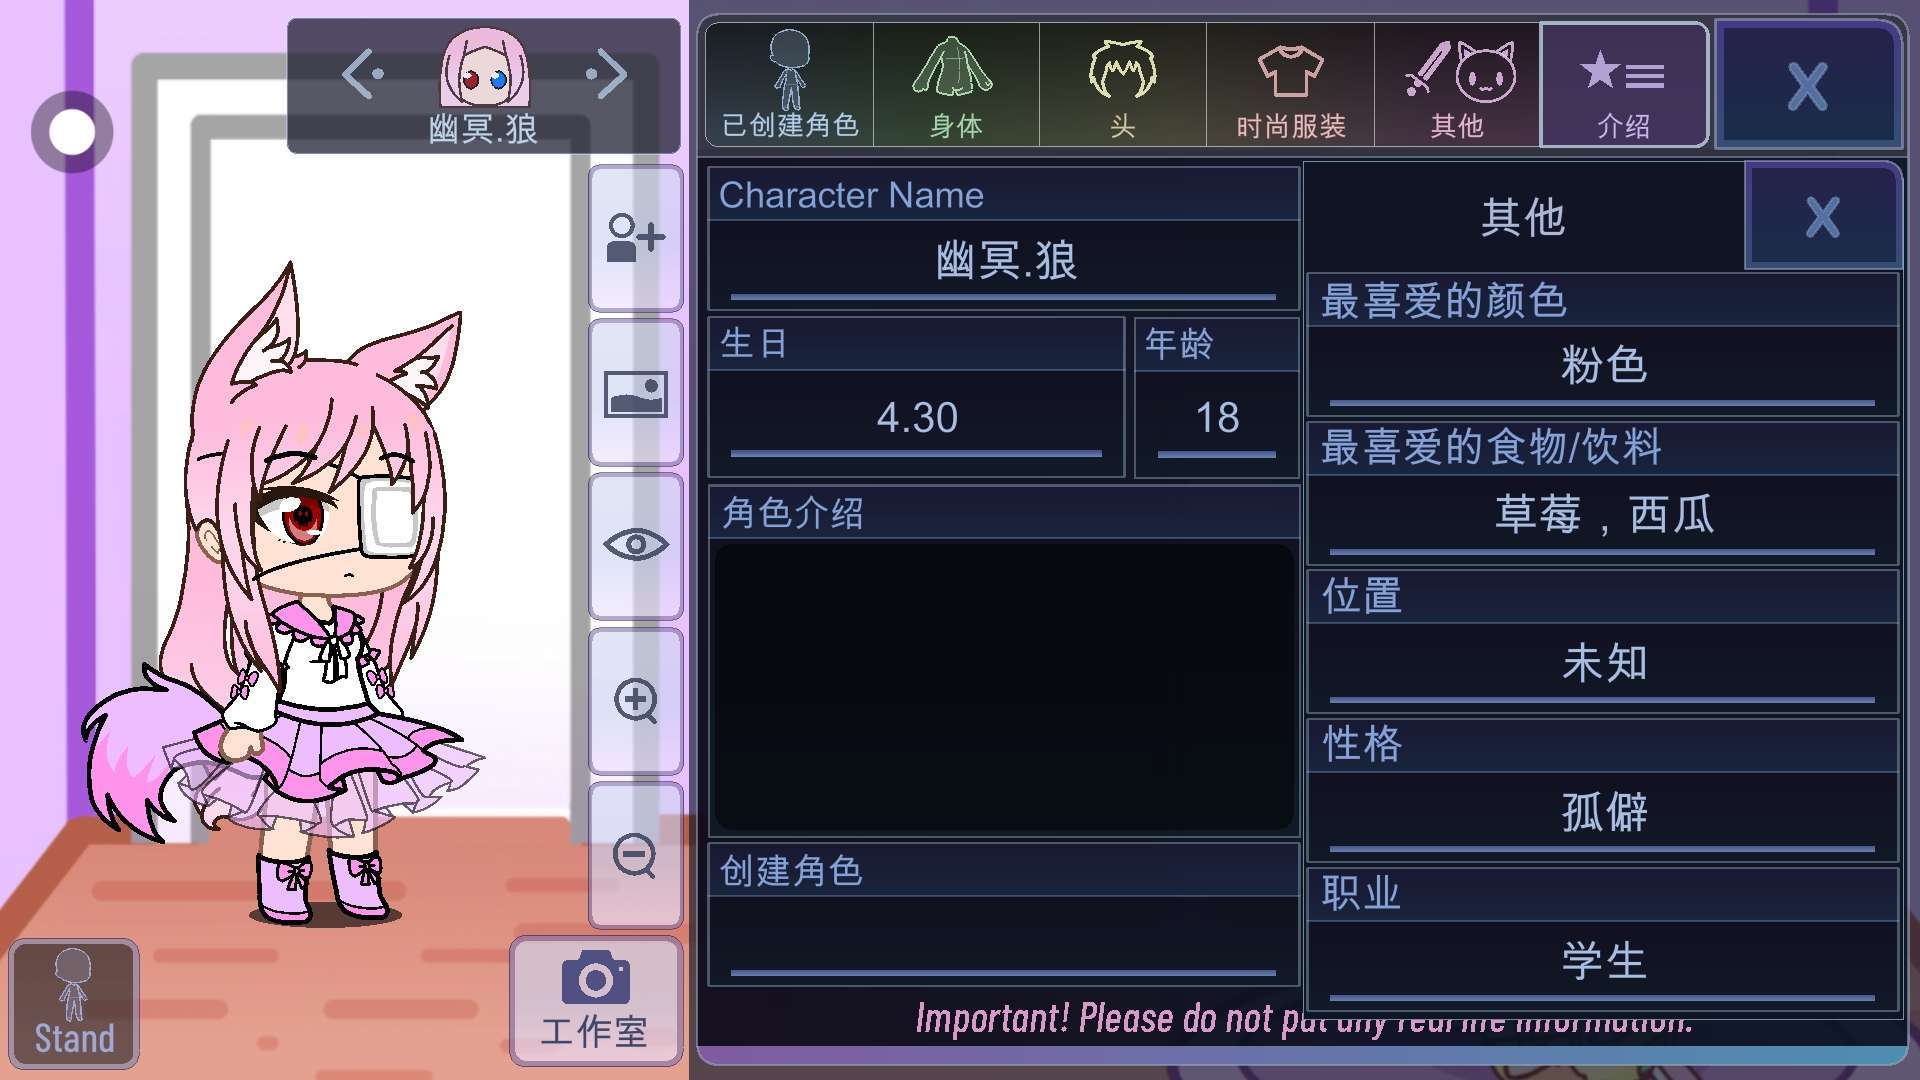
Task: Click the round white toggle at top-left
Action: coord(72,131)
